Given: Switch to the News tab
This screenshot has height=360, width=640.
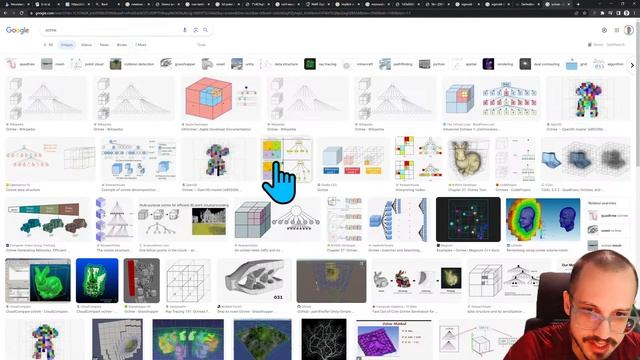Looking at the screenshot, I should 104,45.
